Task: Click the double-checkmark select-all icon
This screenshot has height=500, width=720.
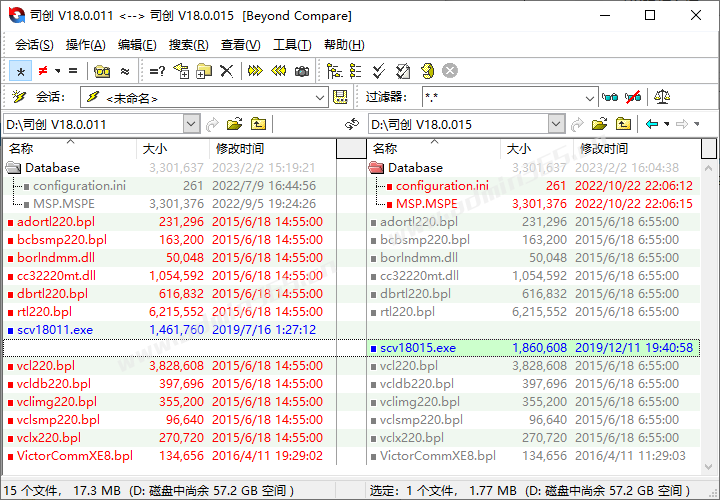Action: click(x=379, y=71)
